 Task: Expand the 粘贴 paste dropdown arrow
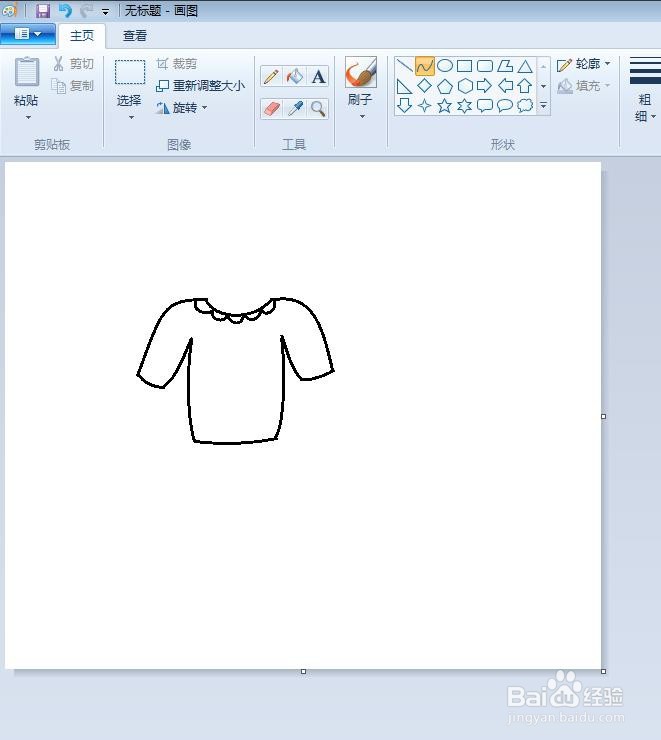point(28,117)
